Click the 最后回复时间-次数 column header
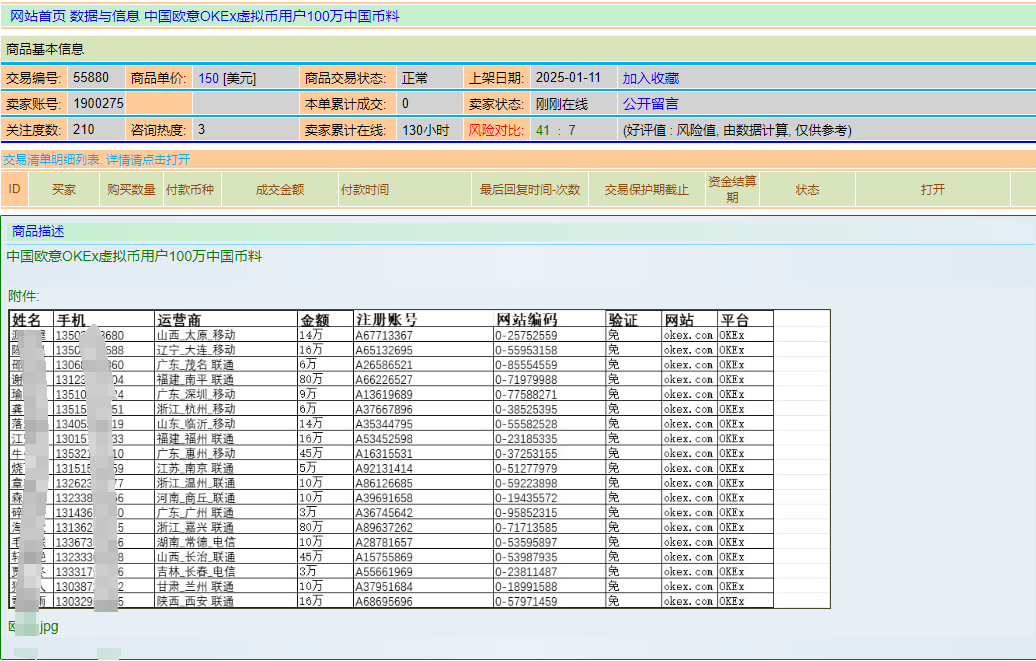This screenshot has width=1036, height=661. coord(530,190)
